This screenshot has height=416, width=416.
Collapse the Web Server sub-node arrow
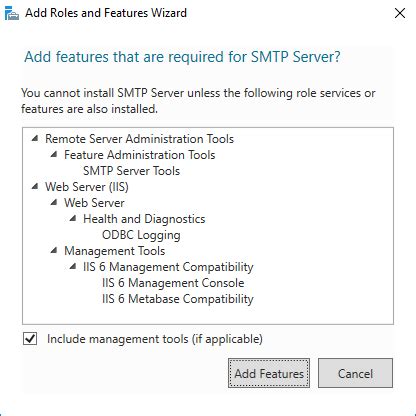[54, 202]
